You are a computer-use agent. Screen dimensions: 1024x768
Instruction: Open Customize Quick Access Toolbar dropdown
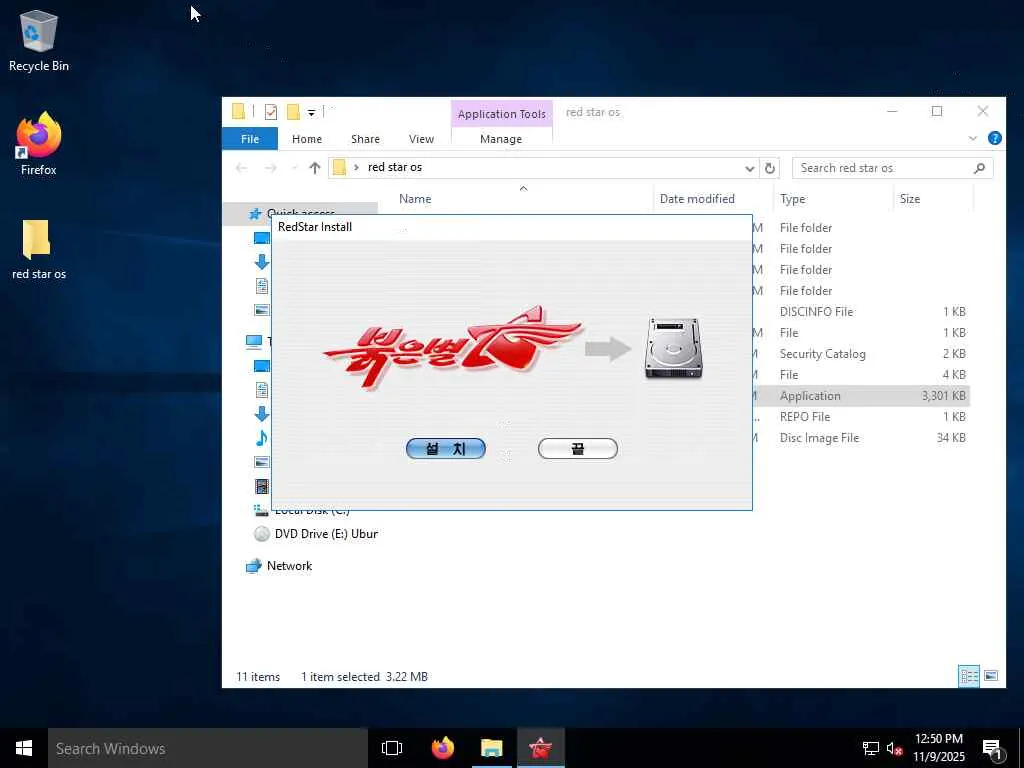coord(312,113)
